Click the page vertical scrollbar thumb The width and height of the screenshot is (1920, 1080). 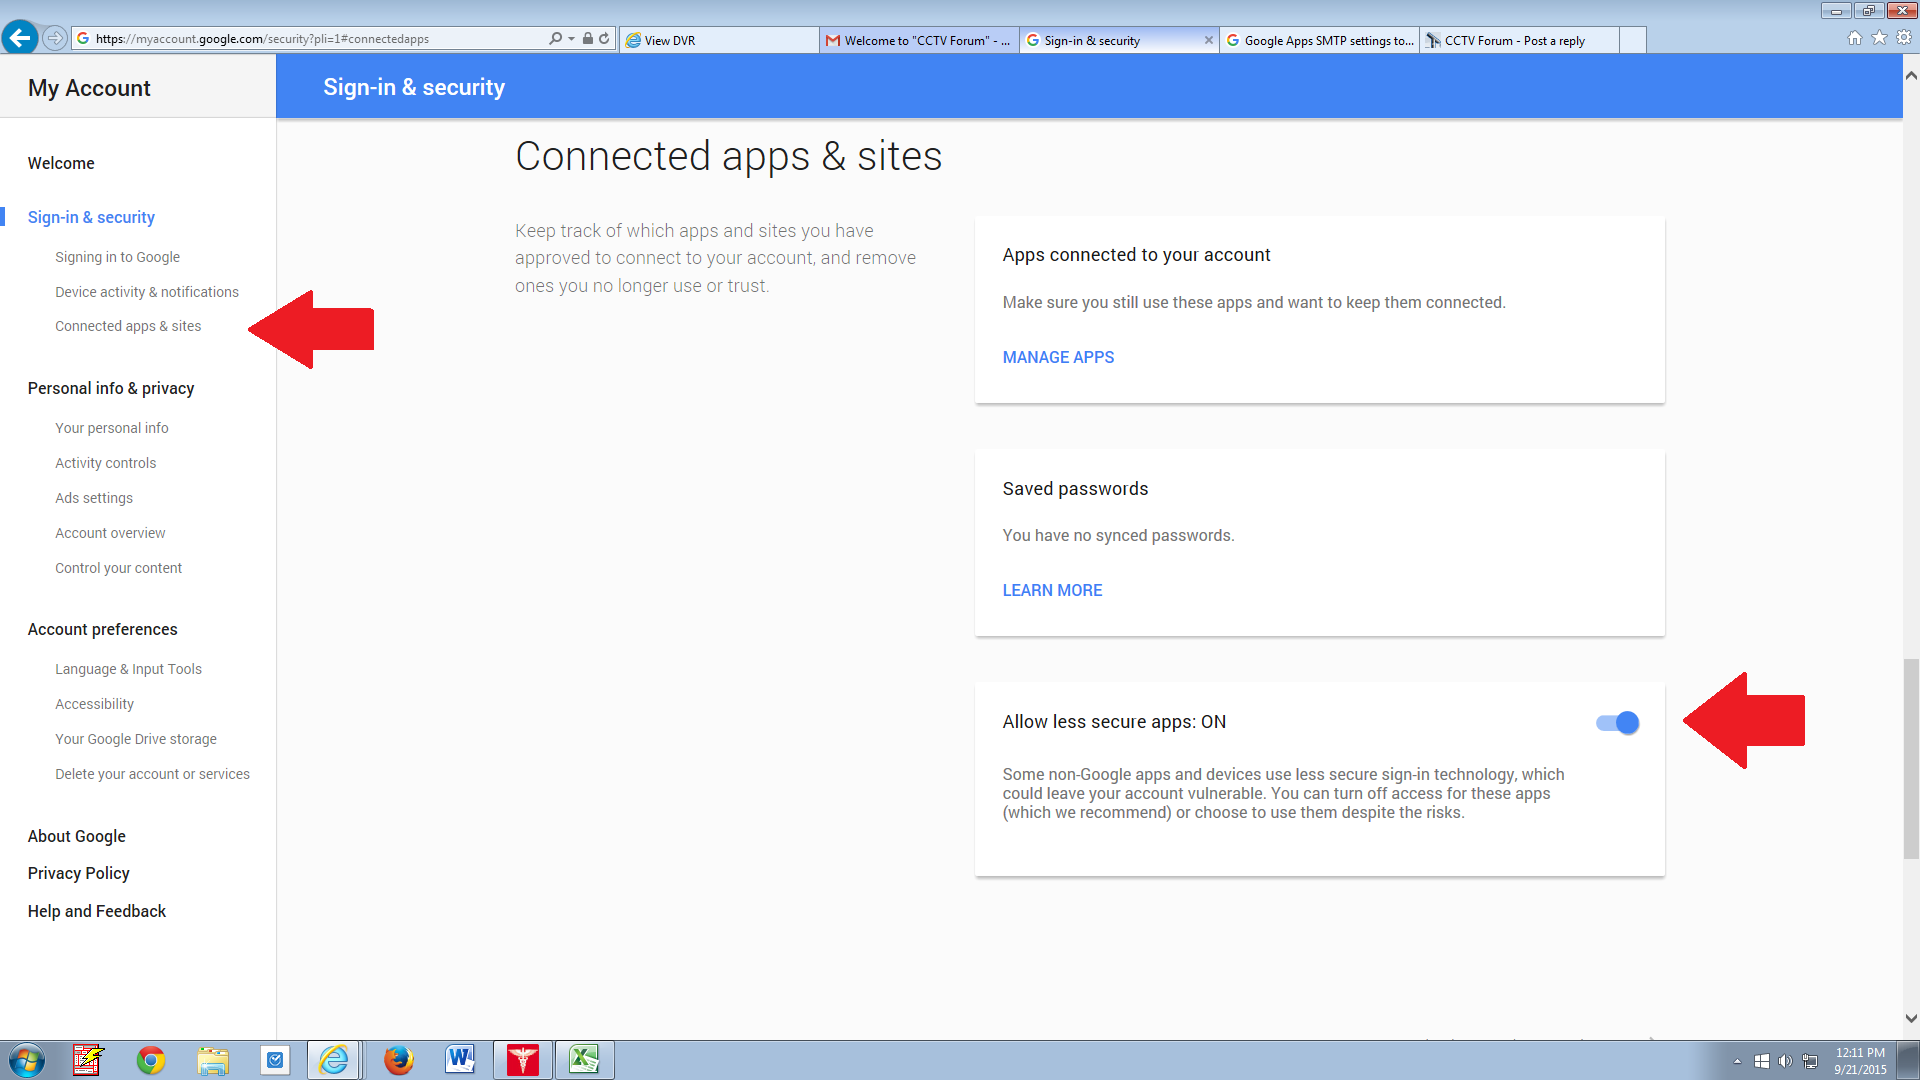(x=1911, y=758)
